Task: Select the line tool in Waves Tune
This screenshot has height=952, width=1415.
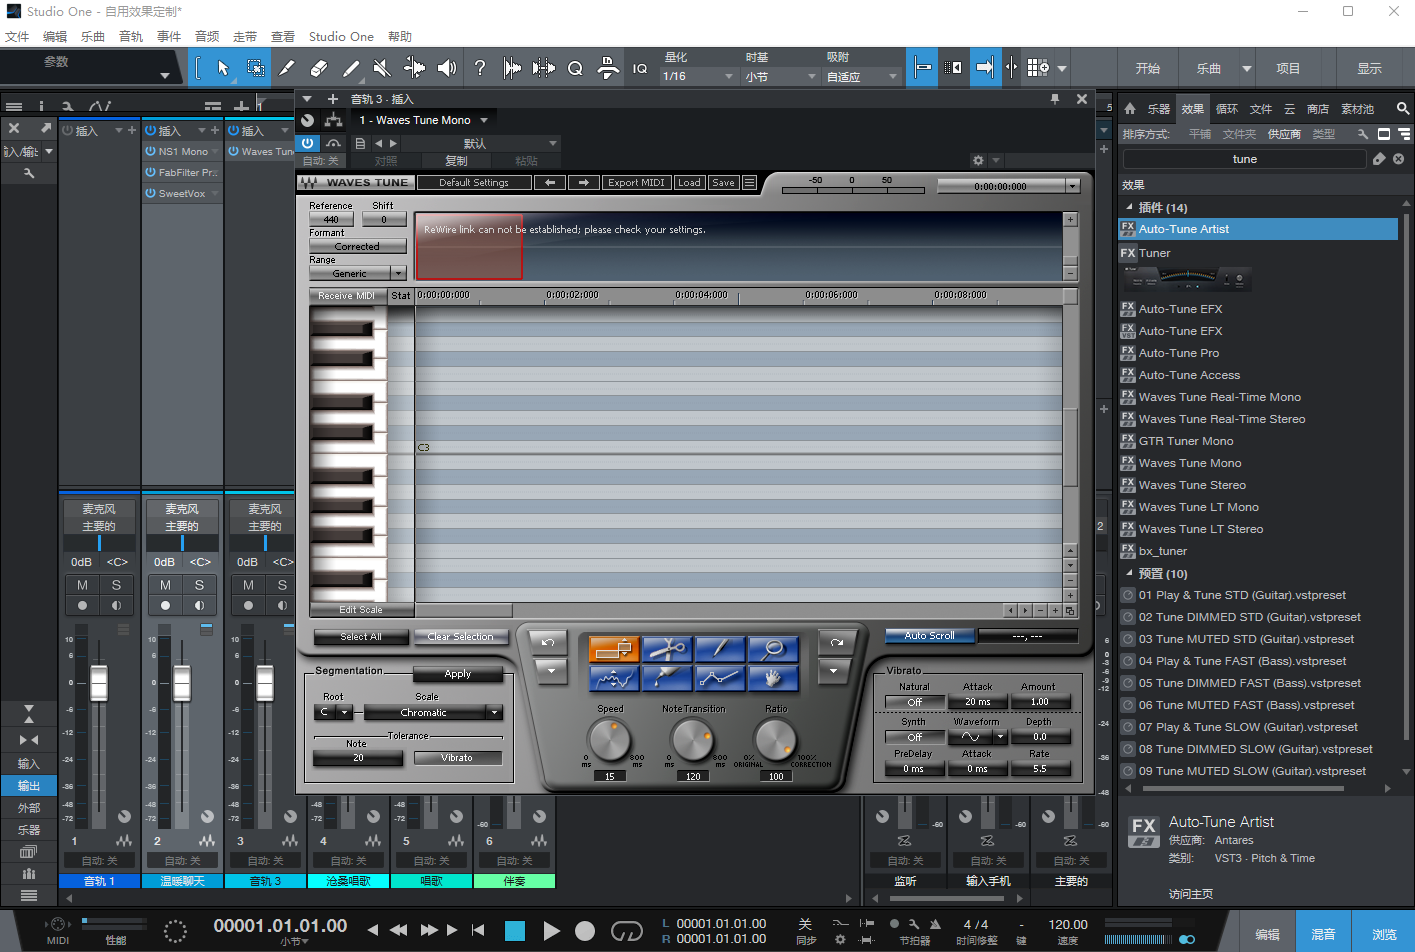Action: (720, 678)
